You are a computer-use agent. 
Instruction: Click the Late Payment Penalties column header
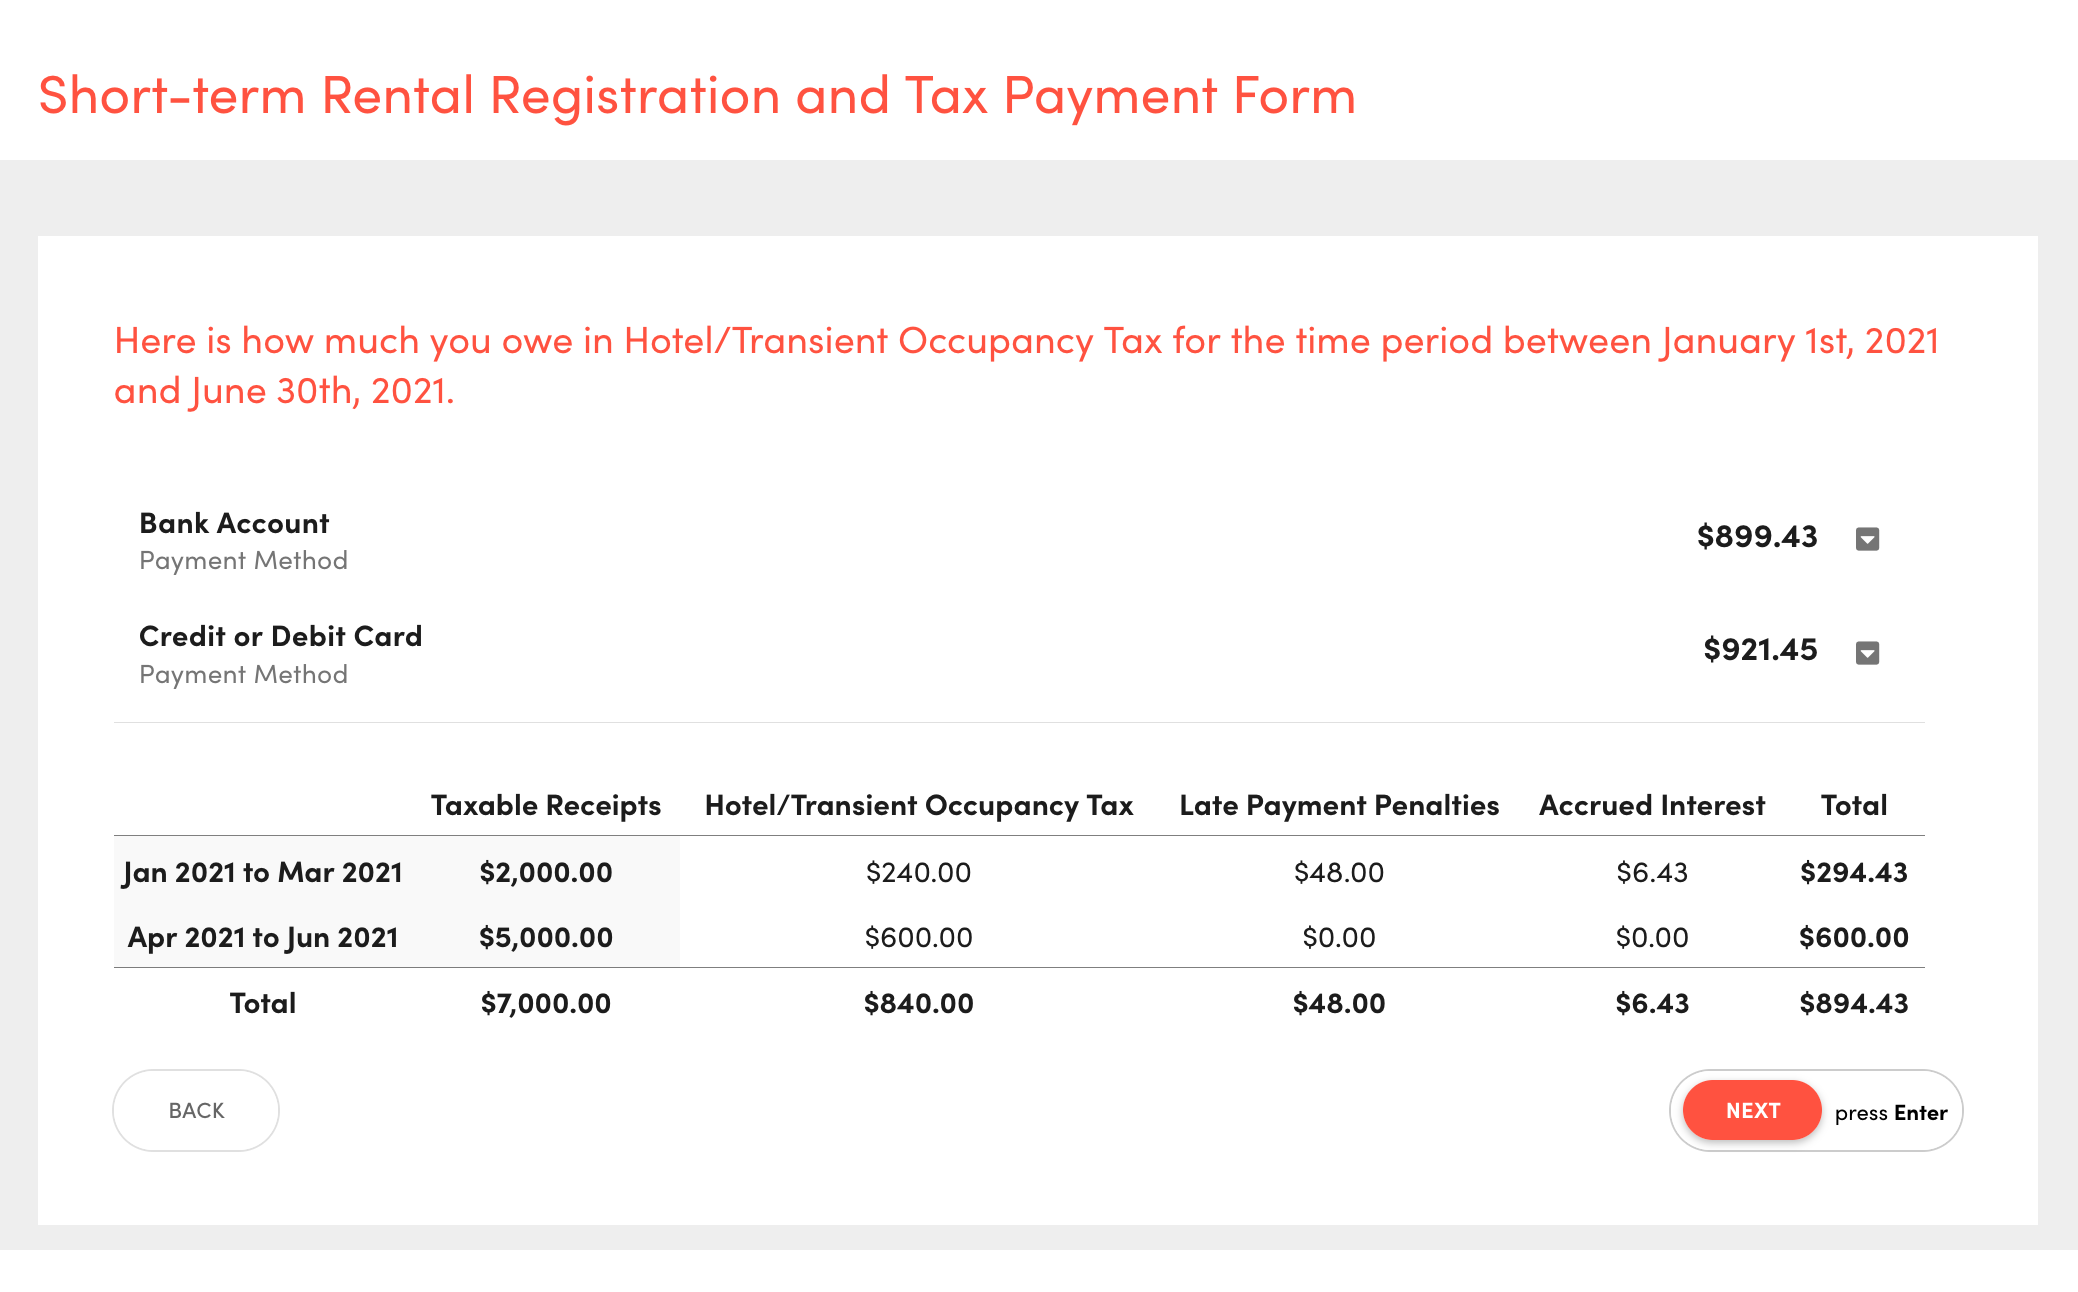click(x=1339, y=805)
